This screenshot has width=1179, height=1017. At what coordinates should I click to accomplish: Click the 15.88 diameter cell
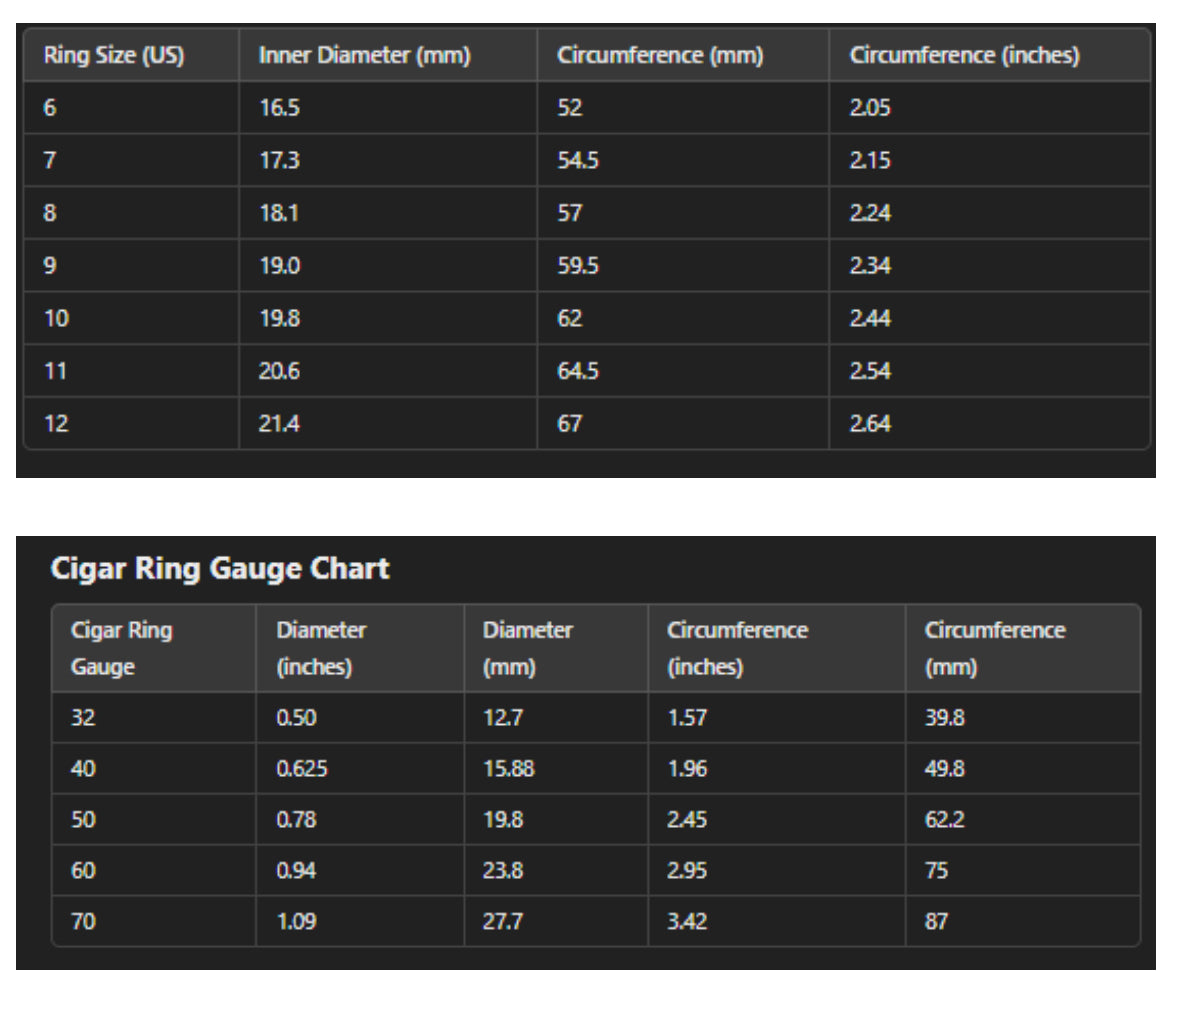(x=508, y=769)
